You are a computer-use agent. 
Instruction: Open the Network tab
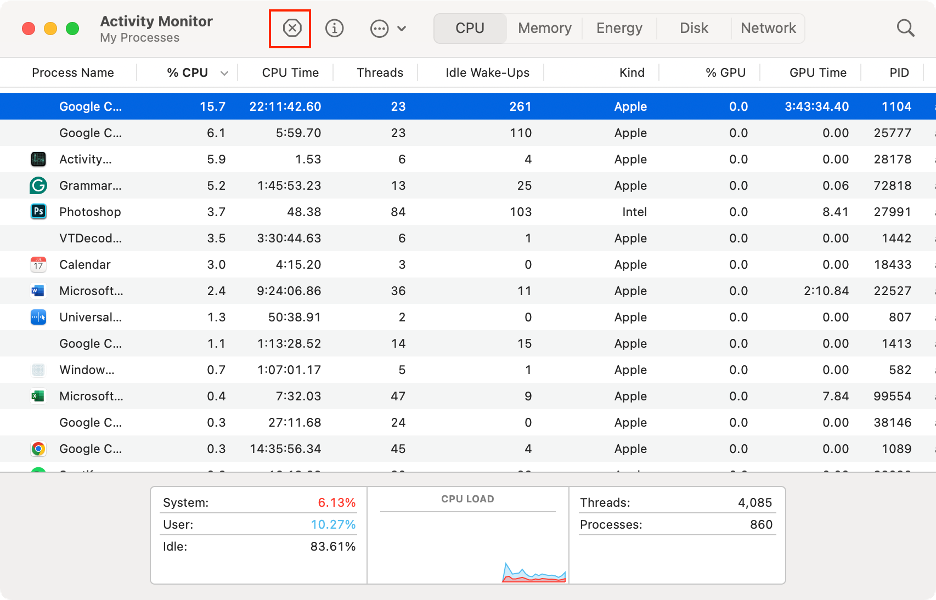(768, 28)
